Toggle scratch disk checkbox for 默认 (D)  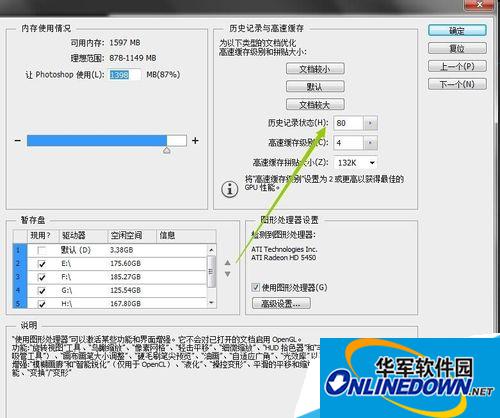(42, 250)
